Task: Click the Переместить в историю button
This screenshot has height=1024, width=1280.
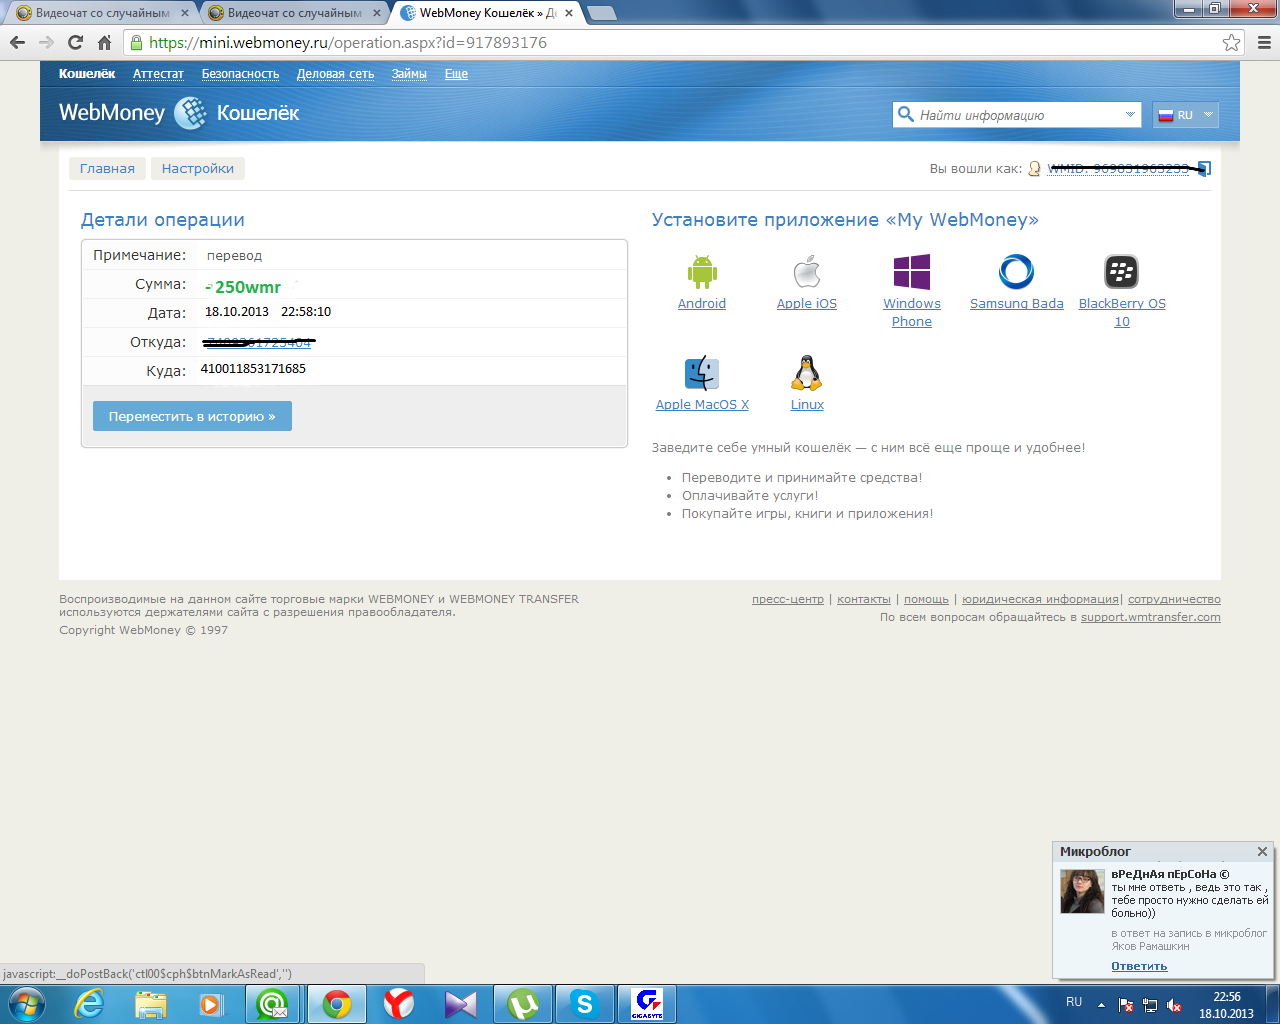Action: click(192, 416)
